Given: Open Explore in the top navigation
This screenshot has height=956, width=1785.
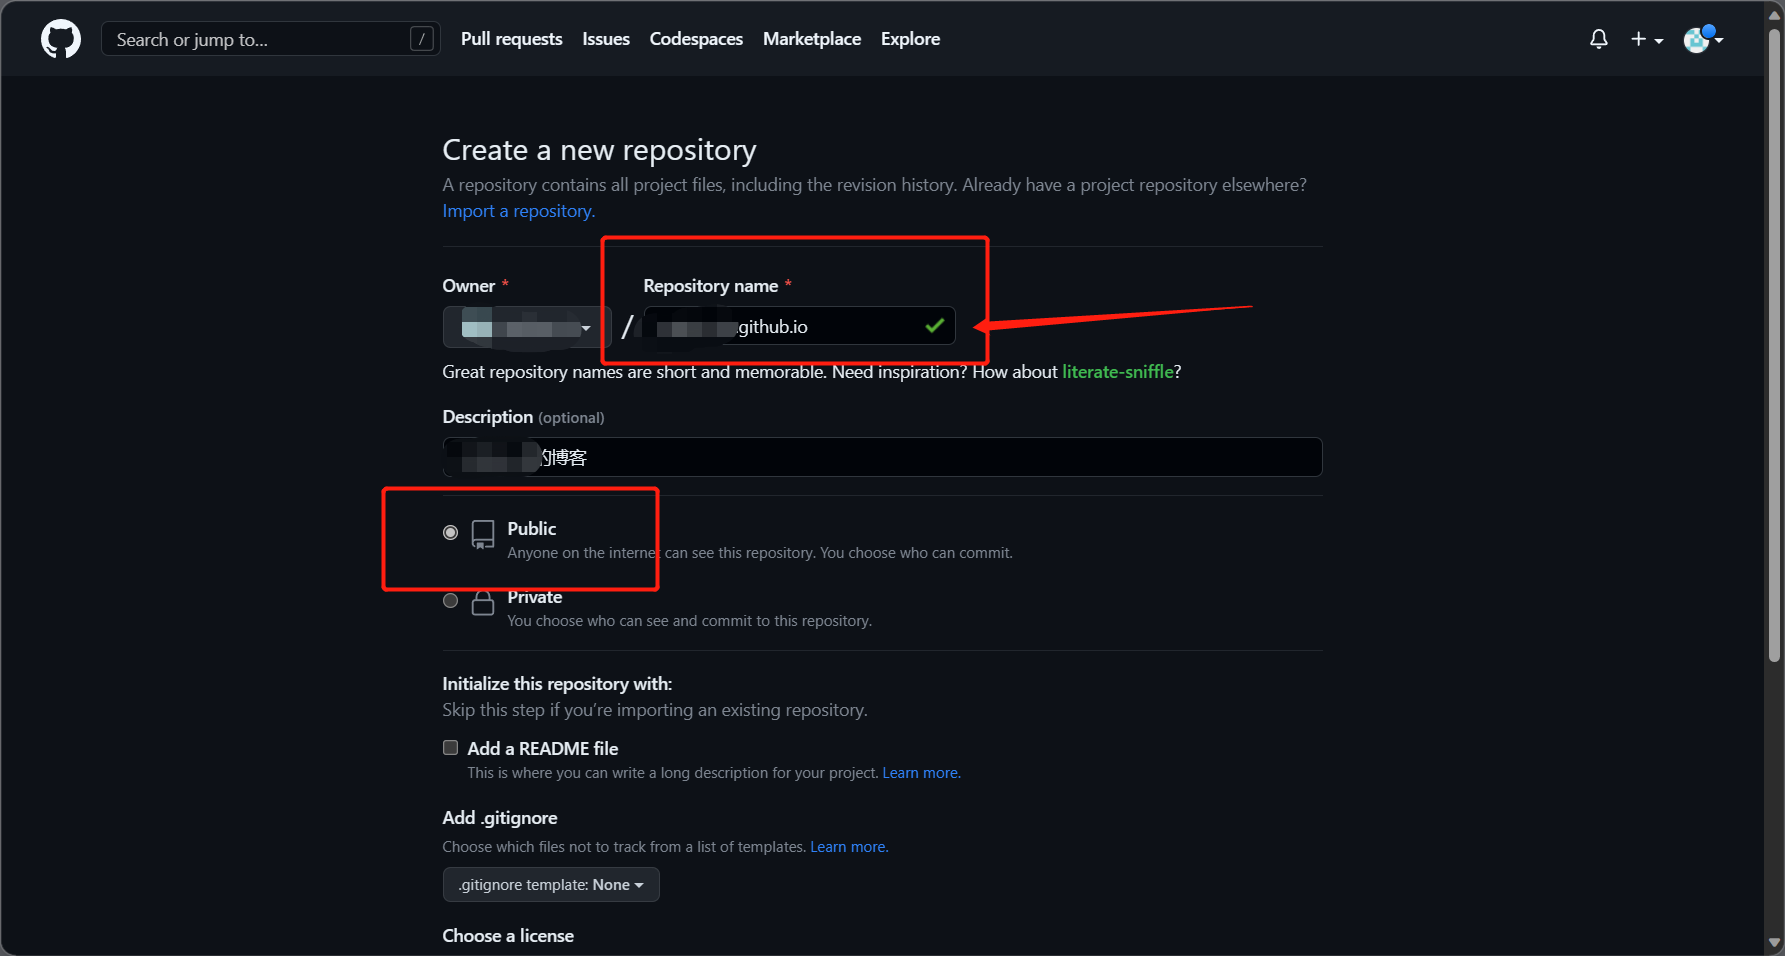Looking at the screenshot, I should tap(910, 39).
